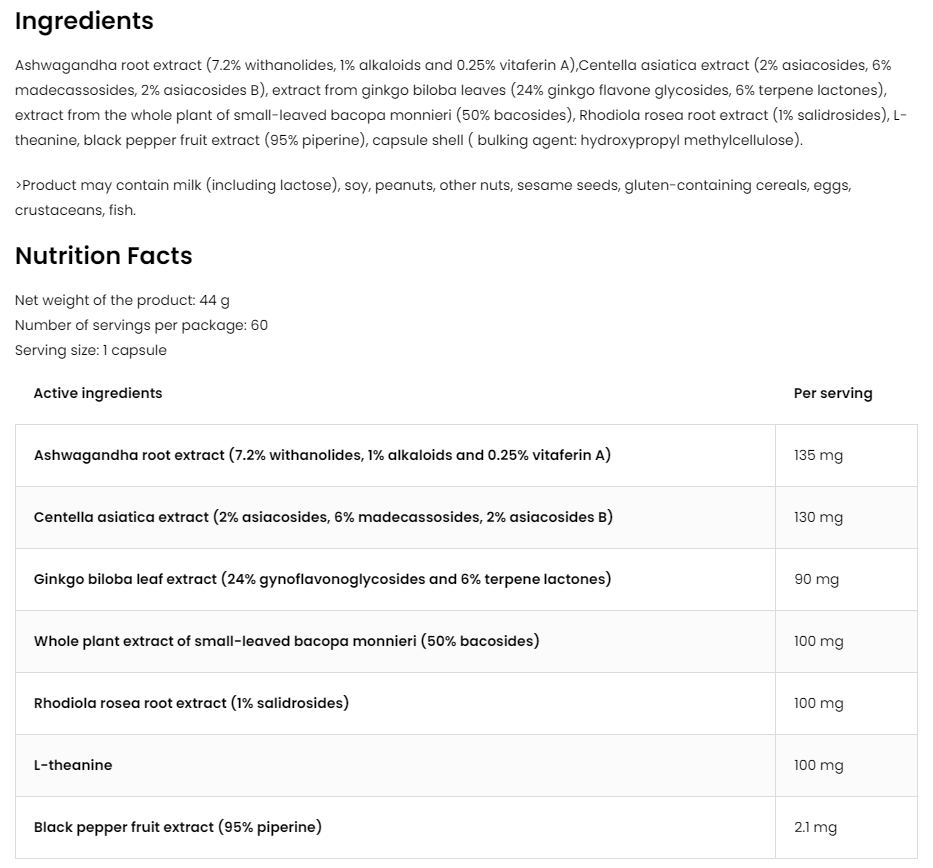Viewport: 933px width, 868px height.
Task: Click the 135 mg value cell
Action: coord(818,455)
